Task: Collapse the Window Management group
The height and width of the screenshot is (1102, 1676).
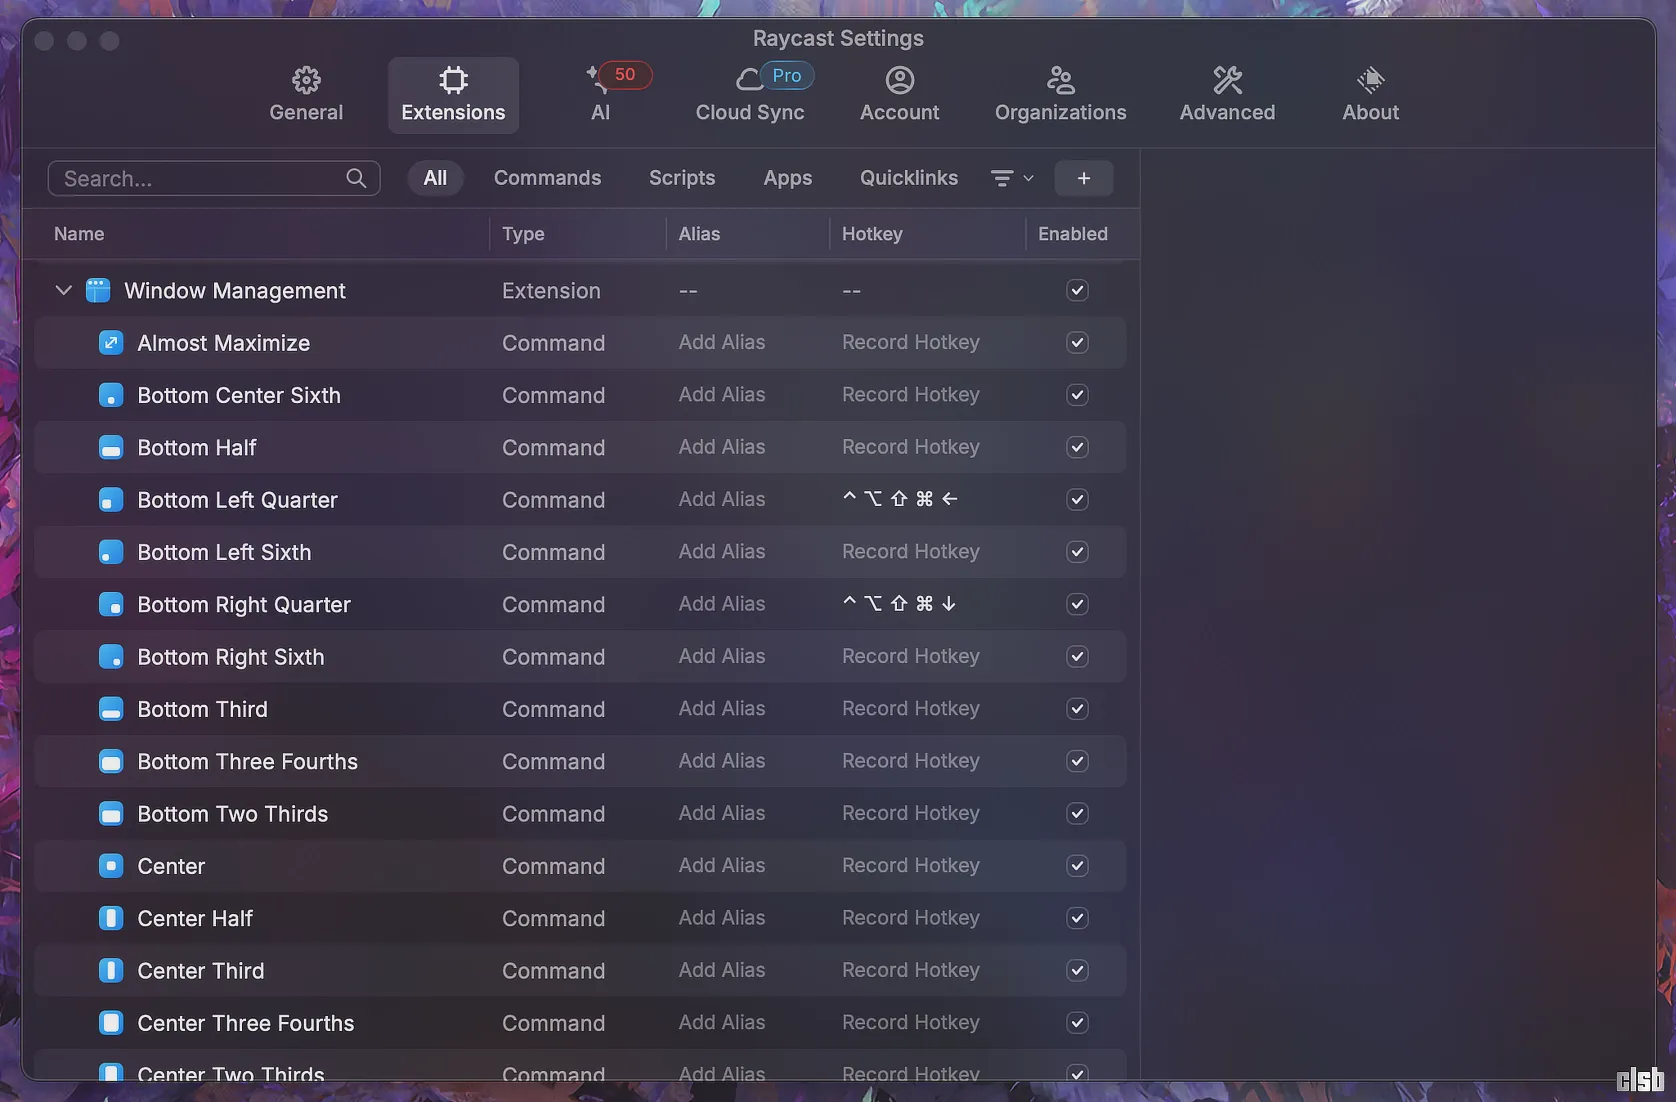Action: 64,290
